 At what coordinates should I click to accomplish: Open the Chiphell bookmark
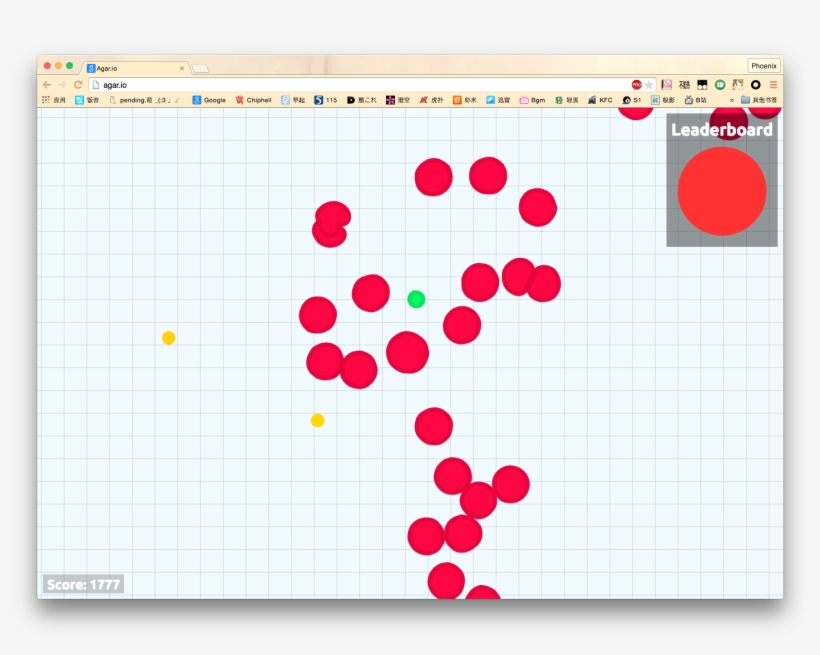253,100
